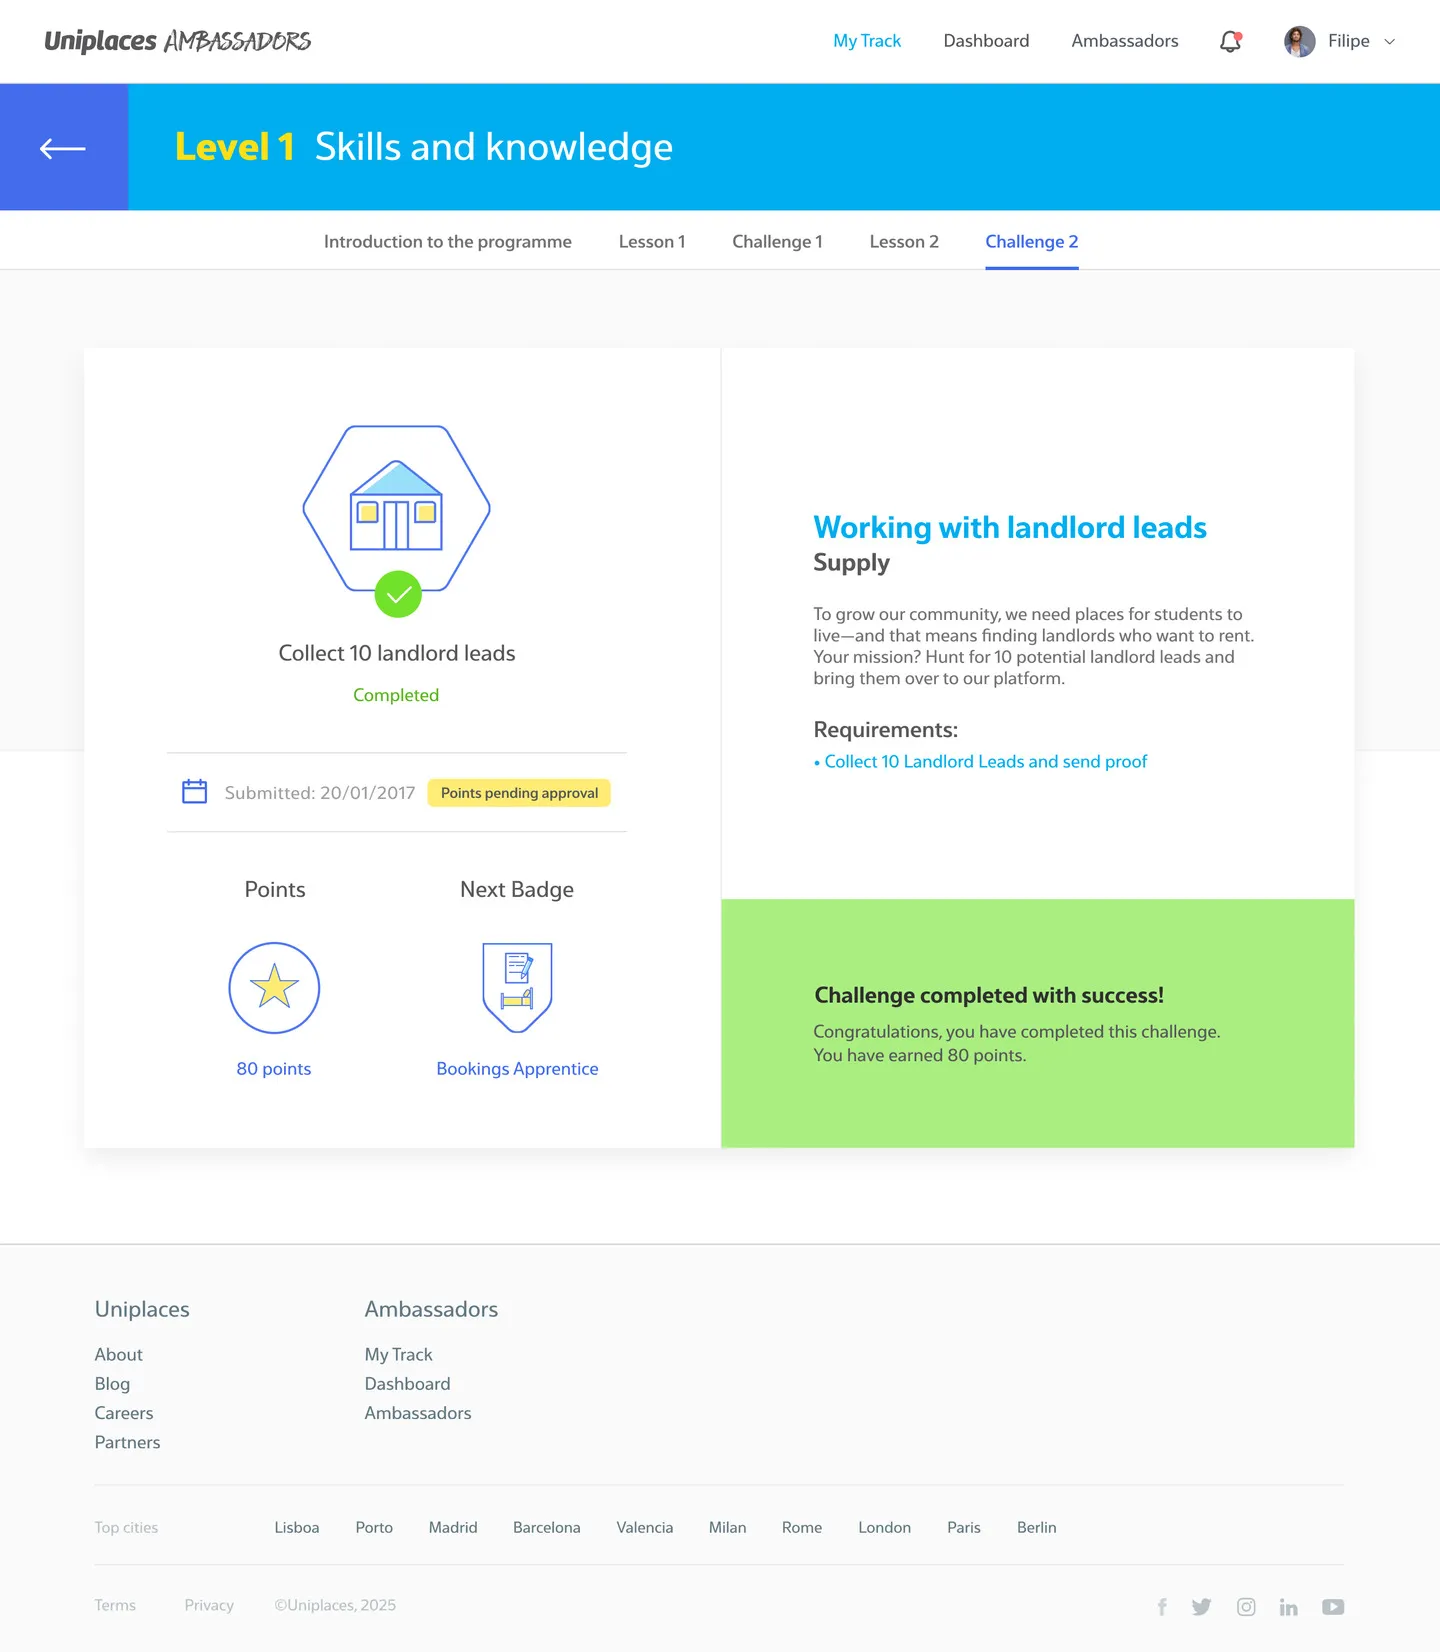Open Dashboard in the footer
The height and width of the screenshot is (1652, 1440).
(x=407, y=1384)
